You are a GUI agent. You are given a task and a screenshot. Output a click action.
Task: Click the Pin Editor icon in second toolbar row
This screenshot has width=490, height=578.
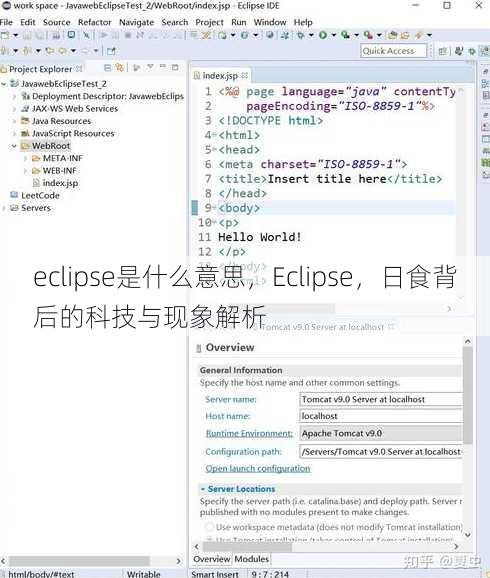pos(111,51)
